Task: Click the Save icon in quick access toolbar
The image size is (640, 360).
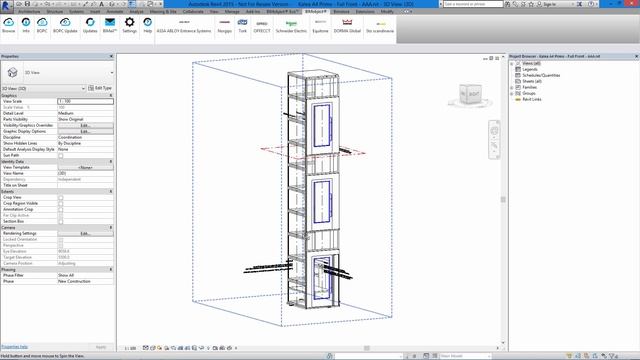Action: pyautogui.click(x=27, y=4)
